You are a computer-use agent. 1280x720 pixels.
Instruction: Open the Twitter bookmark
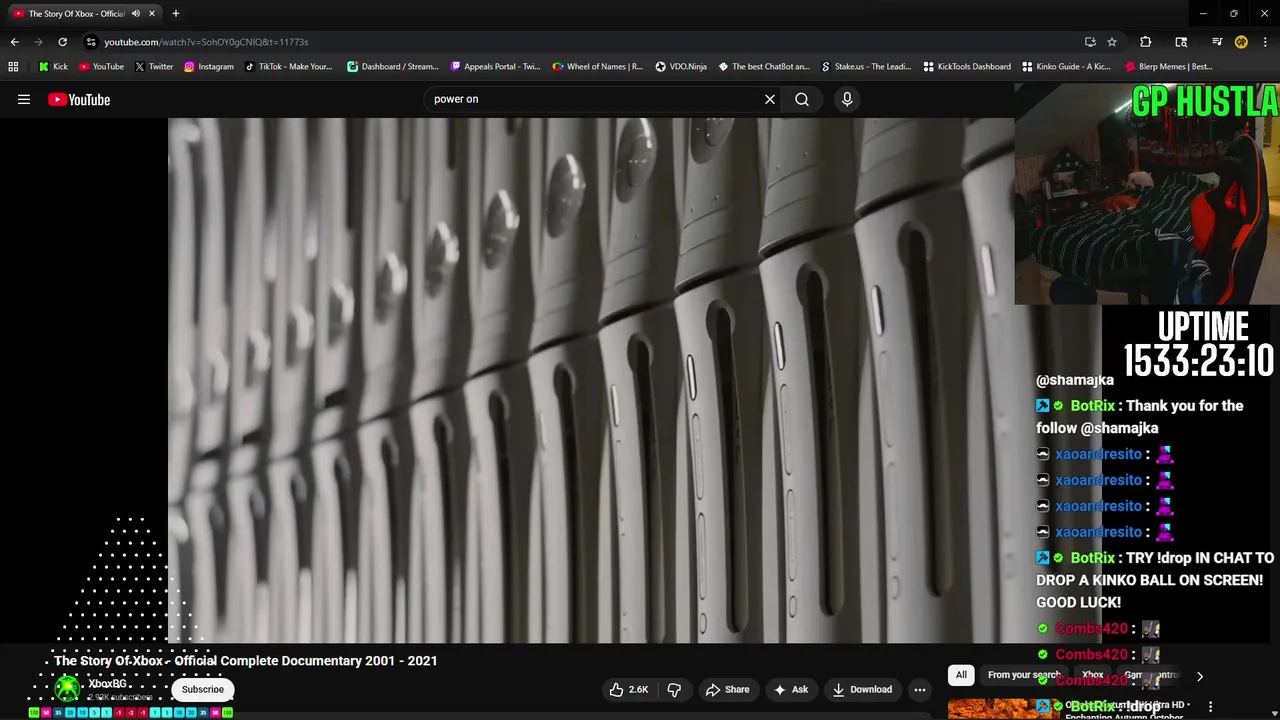point(154,67)
